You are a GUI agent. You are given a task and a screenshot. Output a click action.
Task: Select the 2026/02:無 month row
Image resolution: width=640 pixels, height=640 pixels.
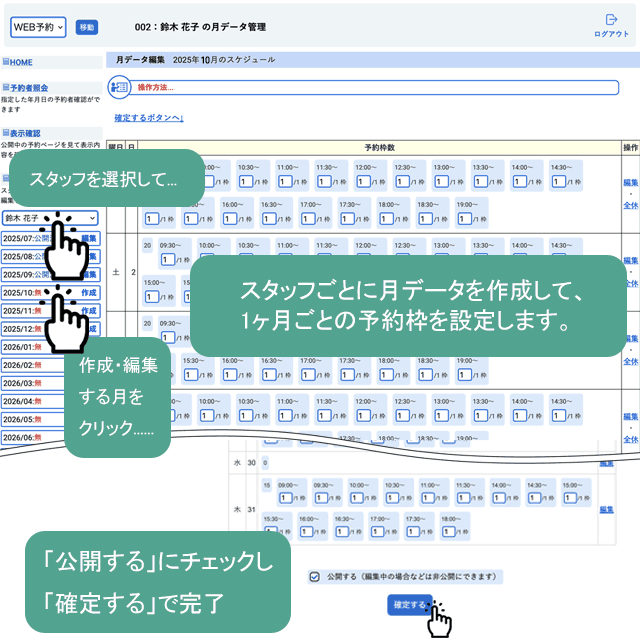tap(33, 365)
